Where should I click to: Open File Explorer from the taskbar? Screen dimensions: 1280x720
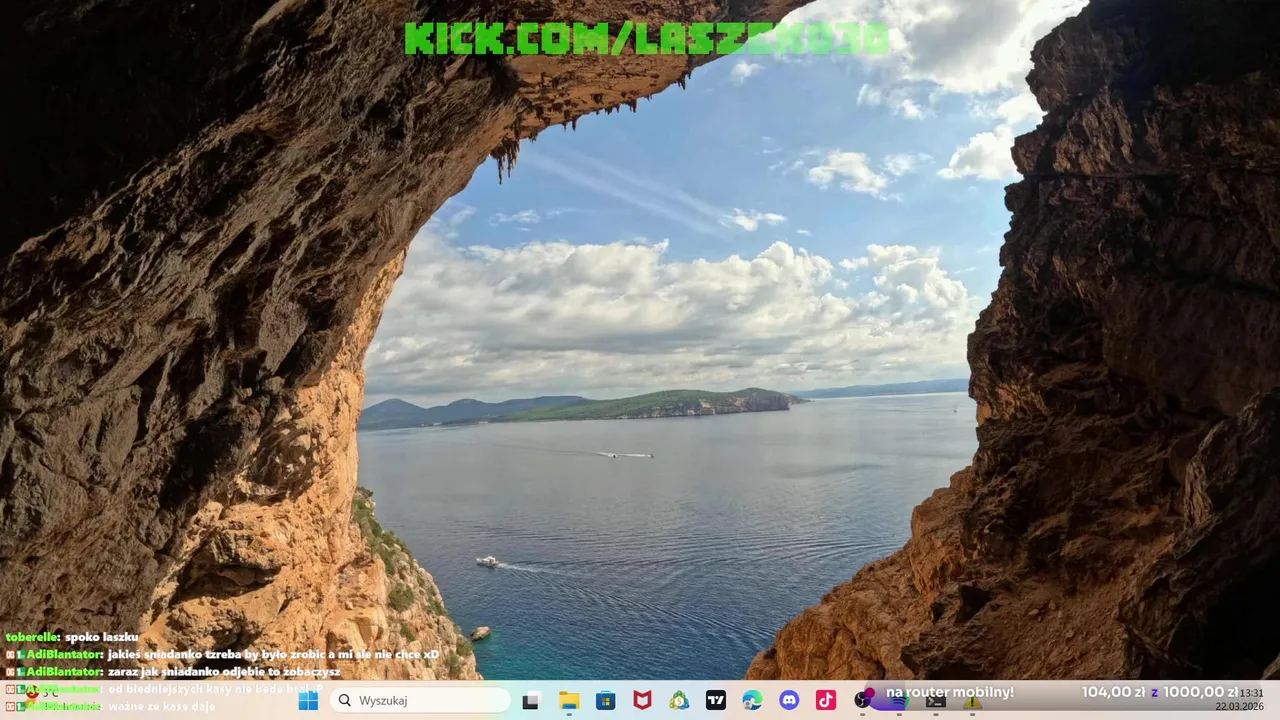tap(569, 701)
